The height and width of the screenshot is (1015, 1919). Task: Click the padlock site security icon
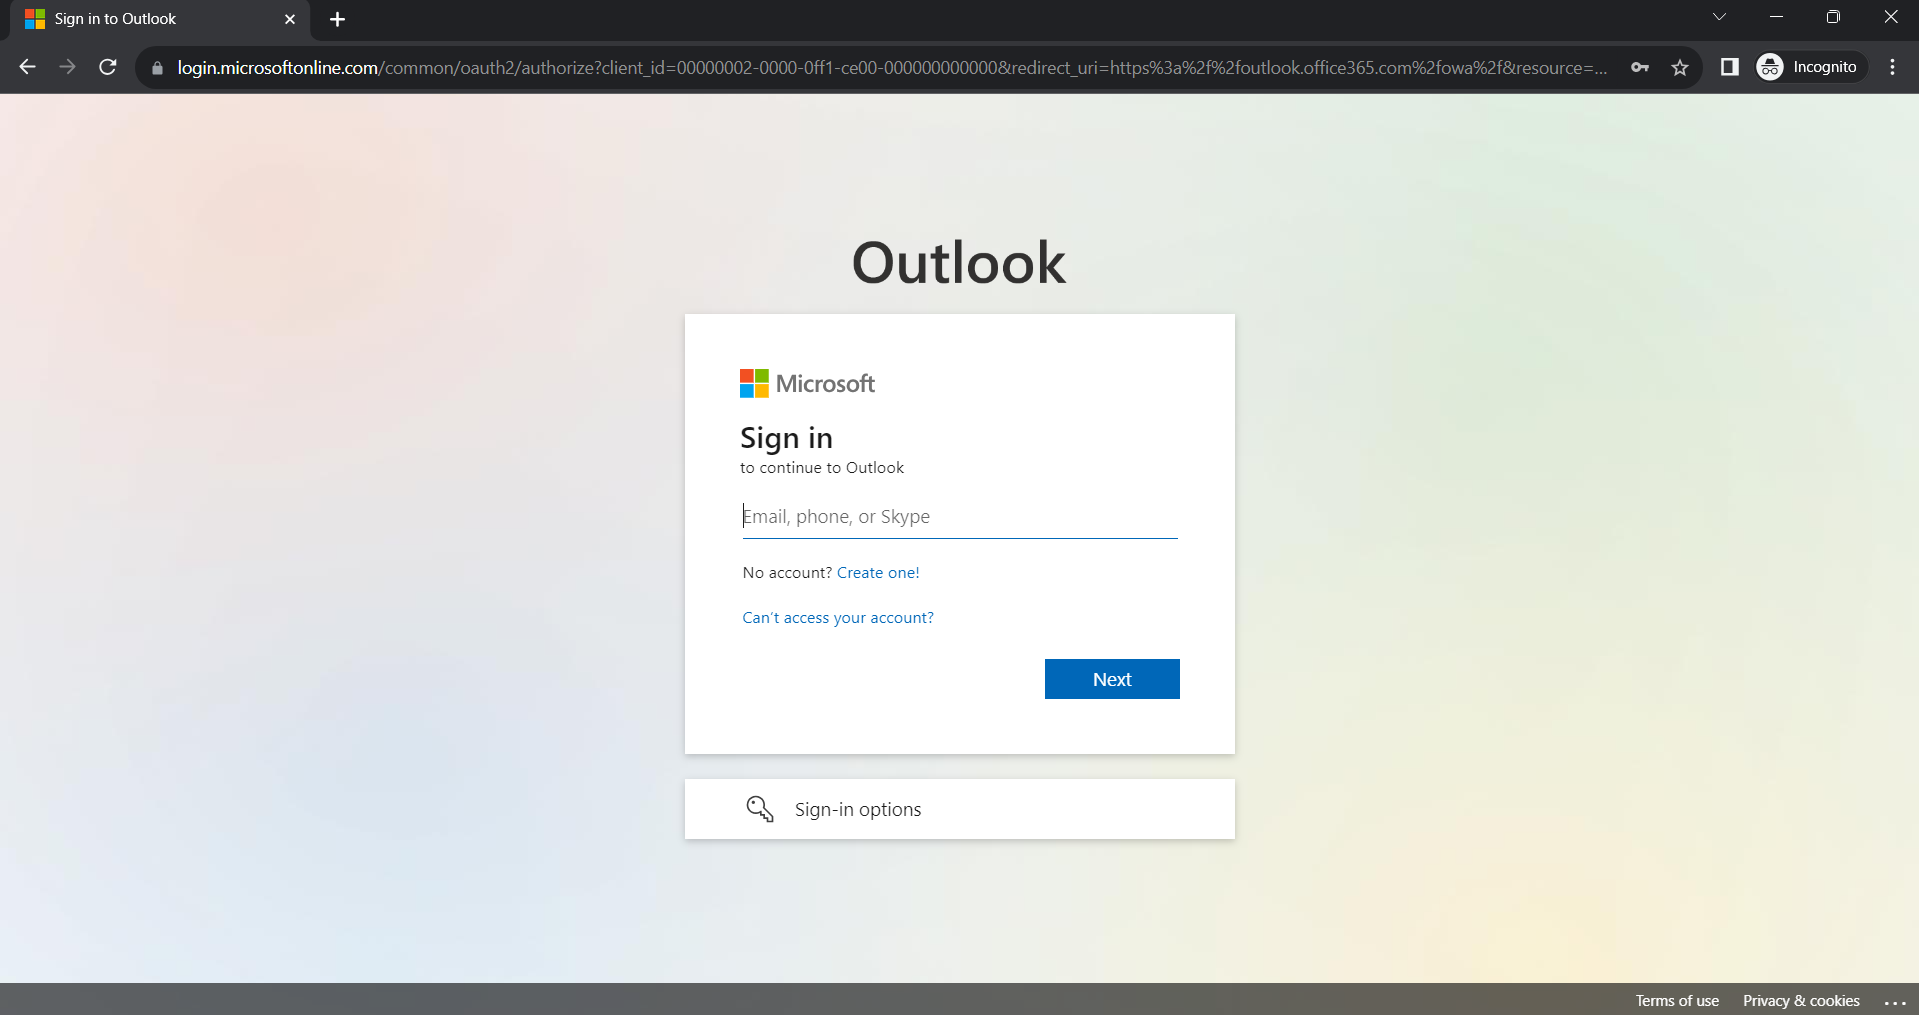(x=156, y=67)
